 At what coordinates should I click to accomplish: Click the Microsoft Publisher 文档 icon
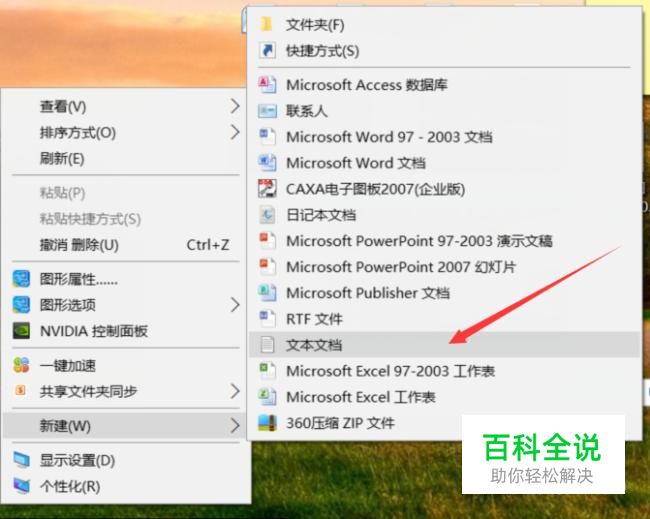pyautogui.click(x=267, y=293)
